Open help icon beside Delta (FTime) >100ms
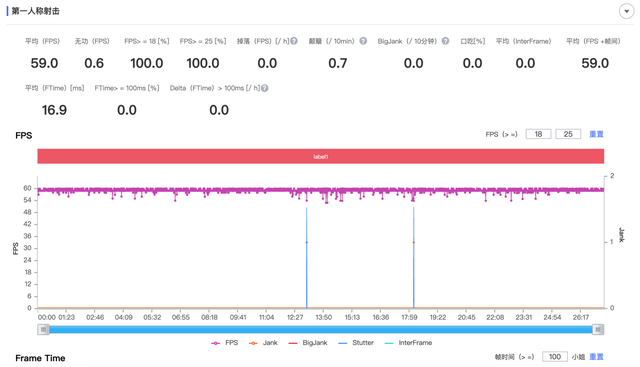 (264, 88)
